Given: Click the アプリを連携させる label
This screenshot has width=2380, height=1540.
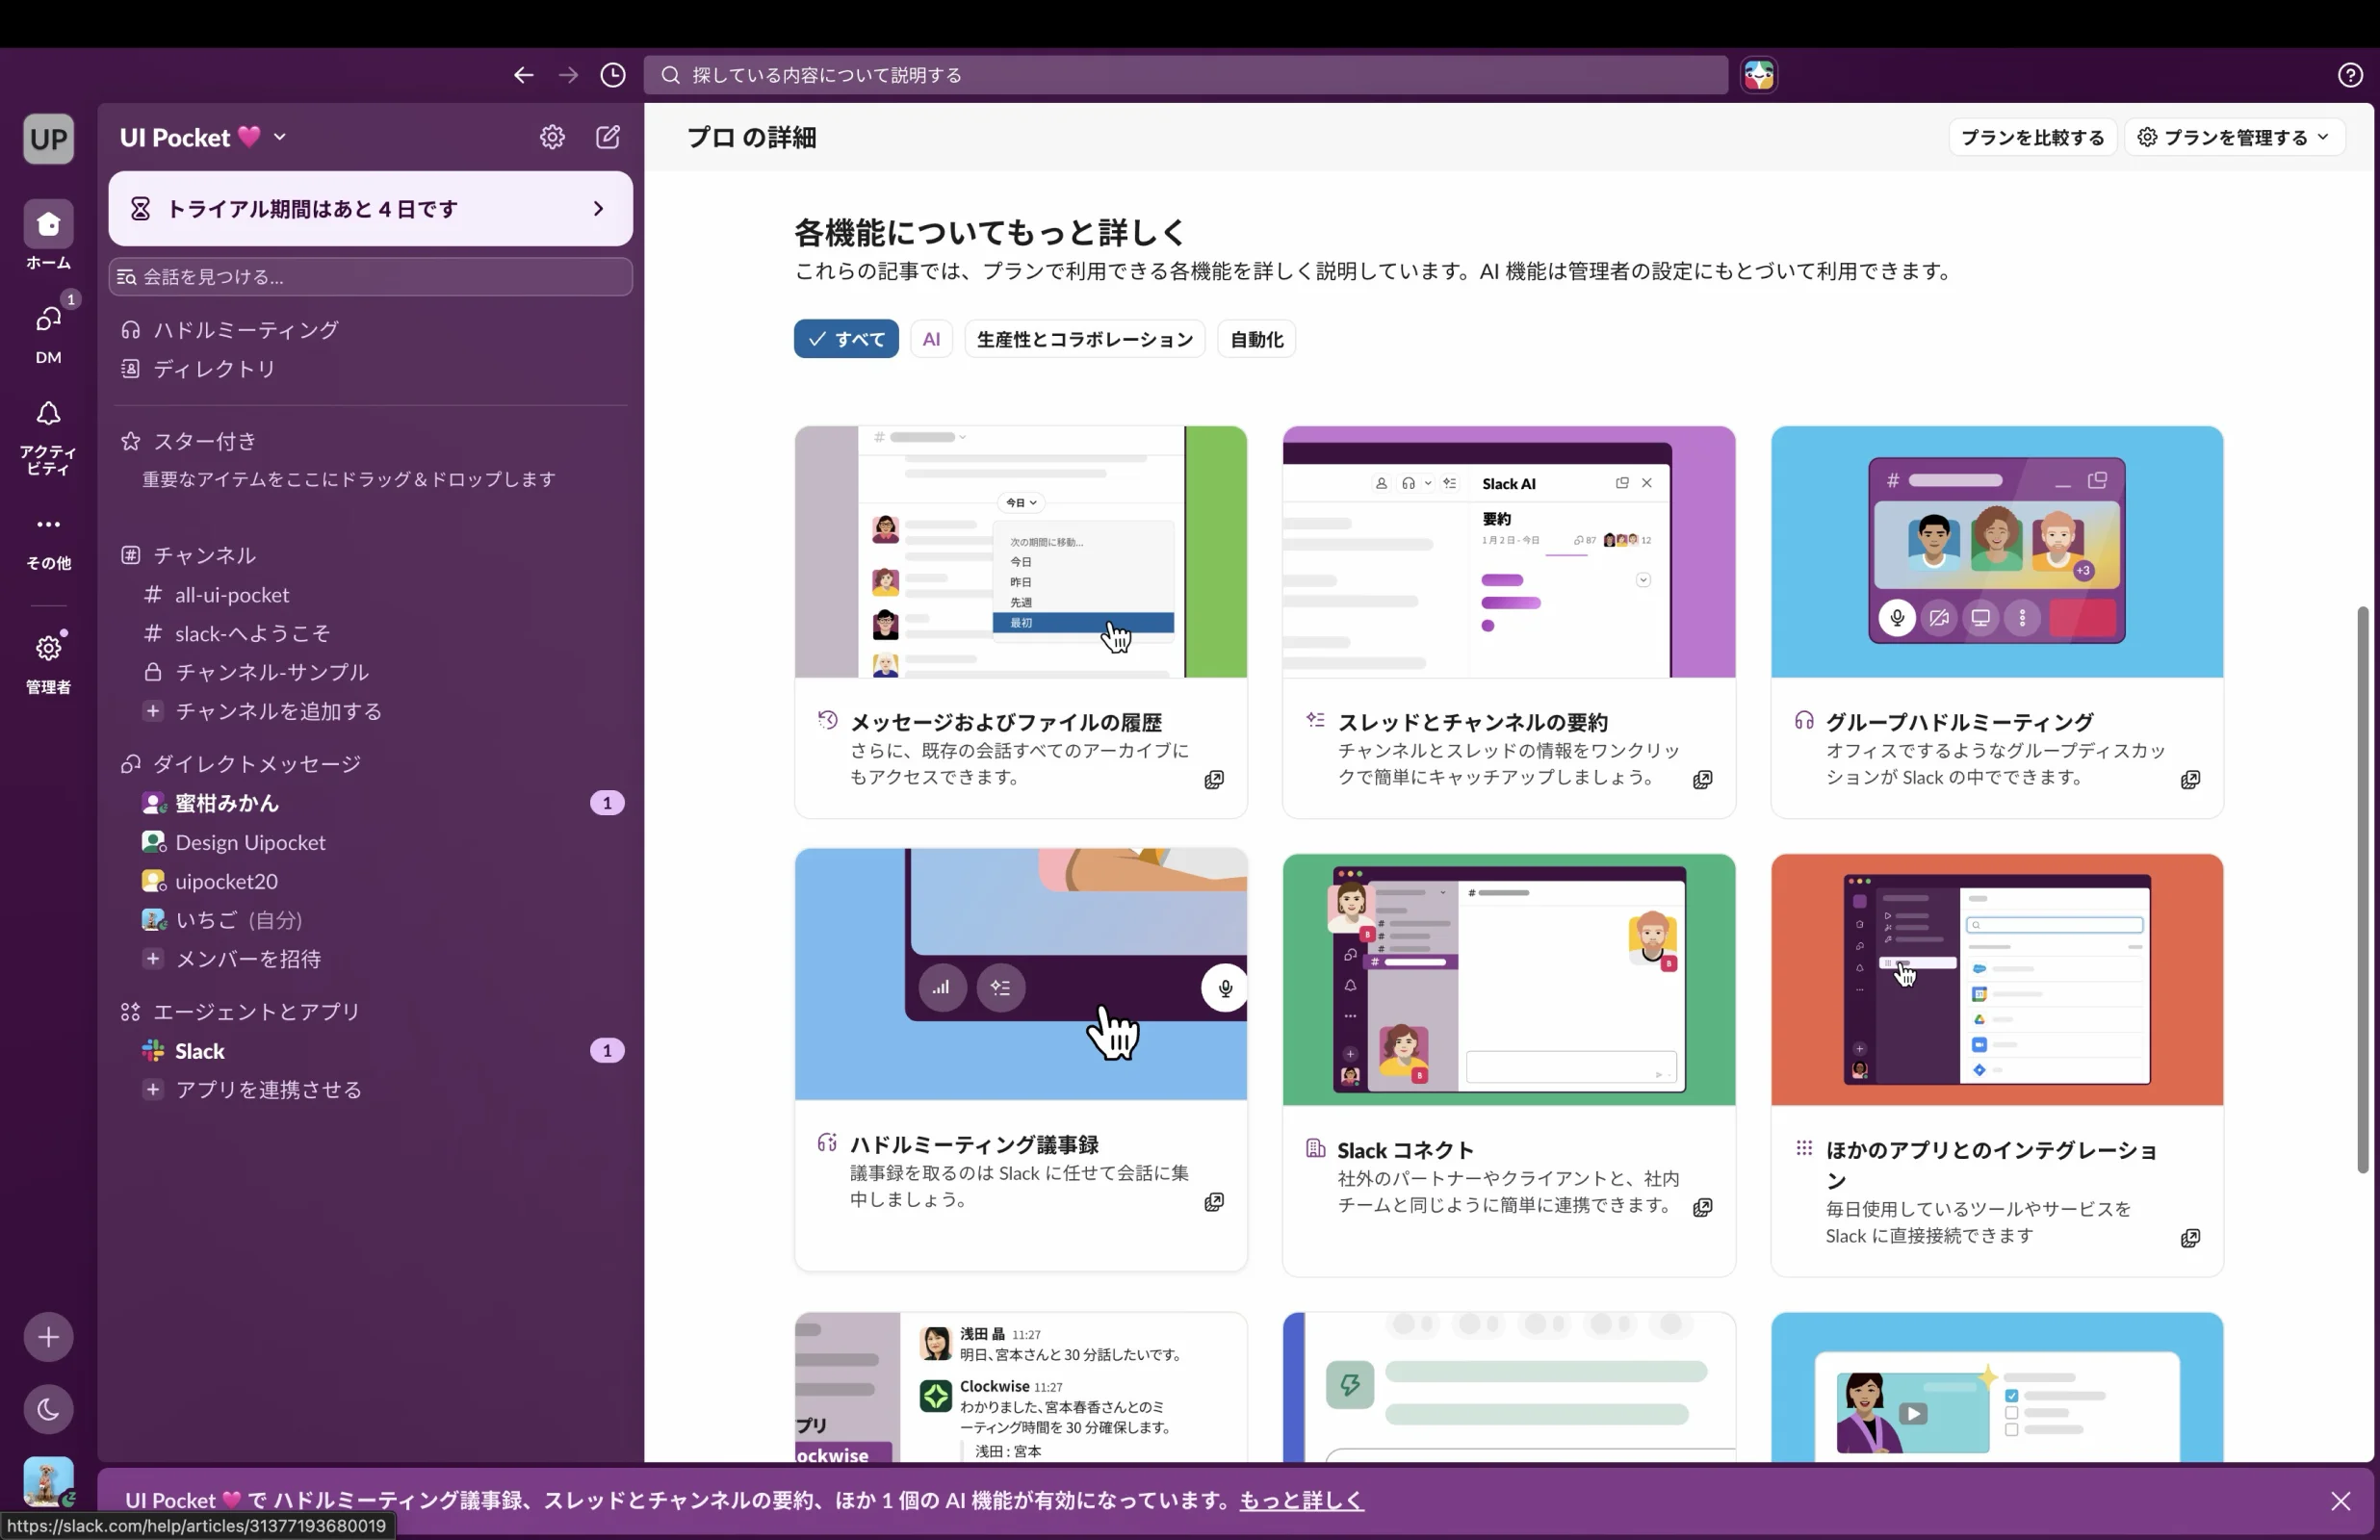Looking at the screenshot, I should click(x=268, y=1089).
